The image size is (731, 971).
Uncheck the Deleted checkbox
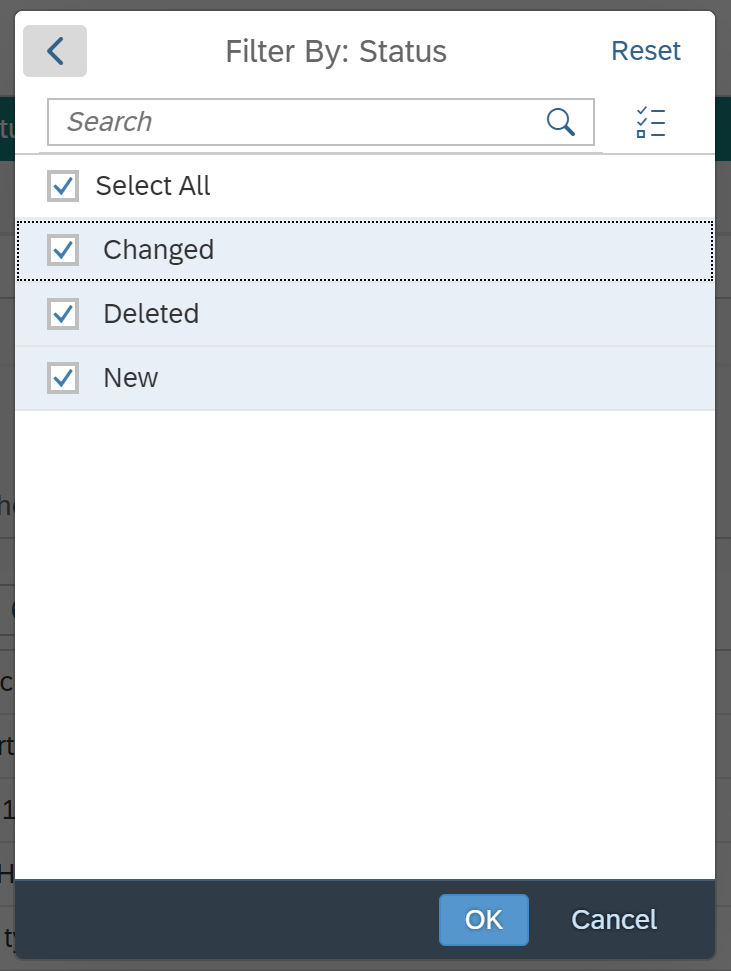coord(63,314)
